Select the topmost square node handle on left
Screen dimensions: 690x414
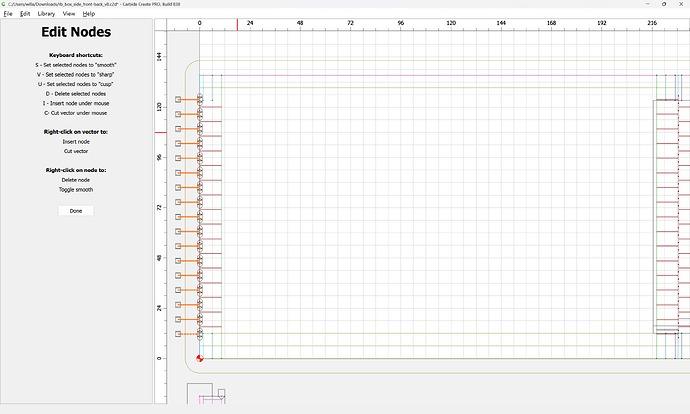tap(178, 100)
